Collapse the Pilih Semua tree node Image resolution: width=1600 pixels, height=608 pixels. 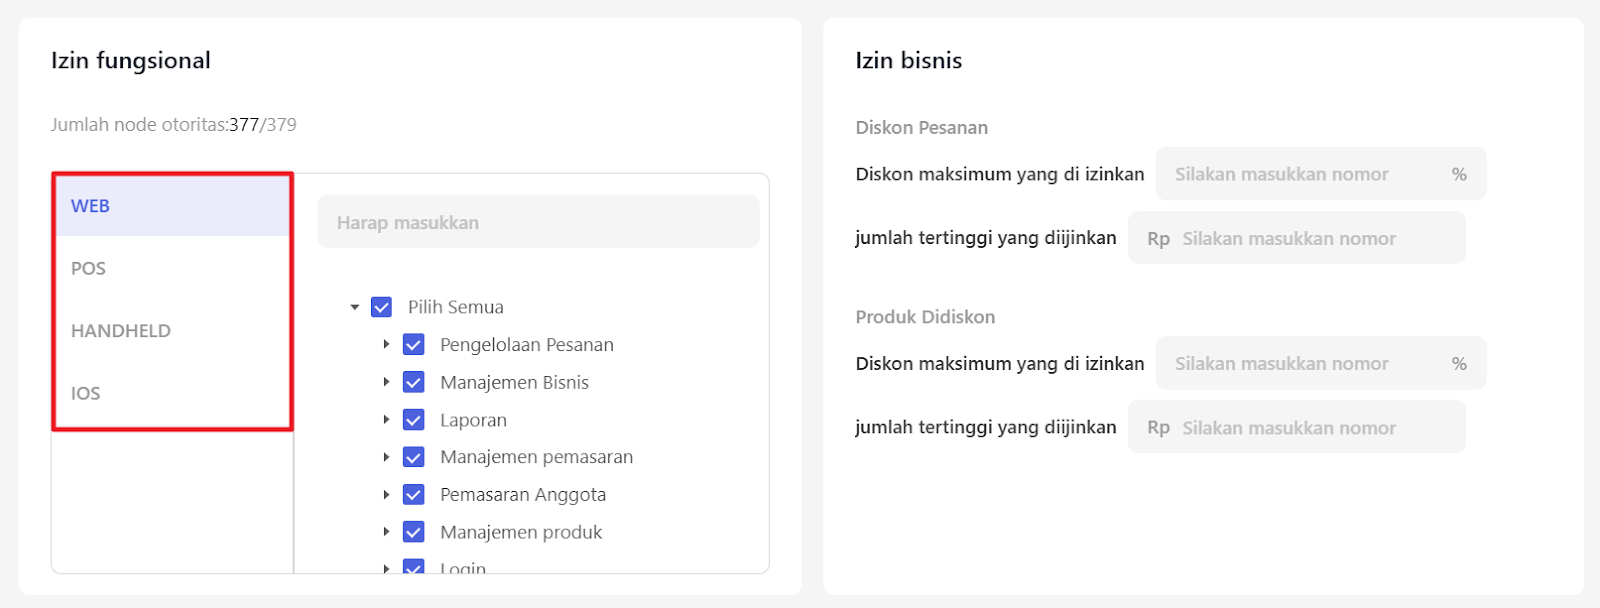[x=355, y=307]
